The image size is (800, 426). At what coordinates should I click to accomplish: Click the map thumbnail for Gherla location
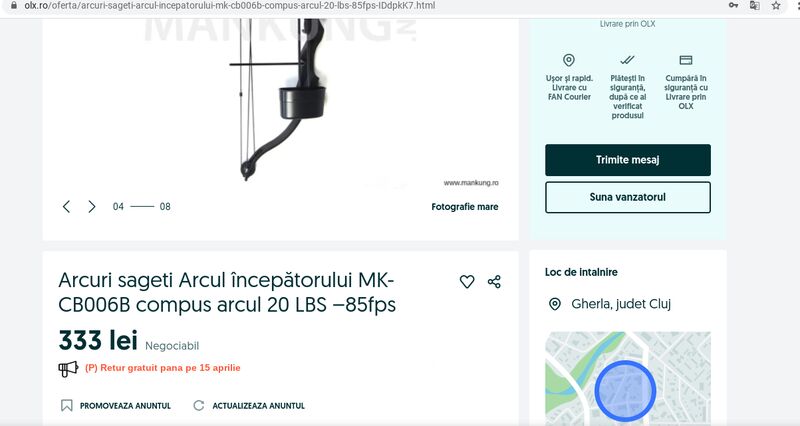(628, 379)
